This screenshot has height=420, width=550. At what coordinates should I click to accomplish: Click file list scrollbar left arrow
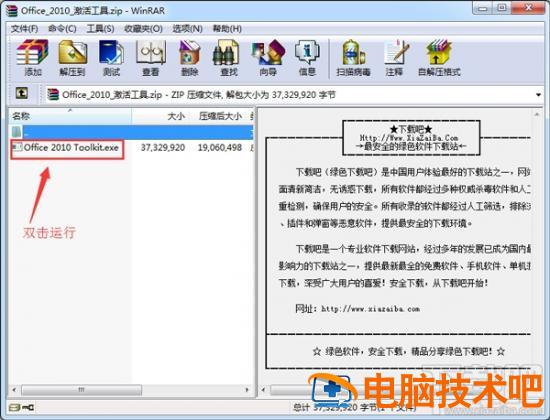tap(14, 389)
